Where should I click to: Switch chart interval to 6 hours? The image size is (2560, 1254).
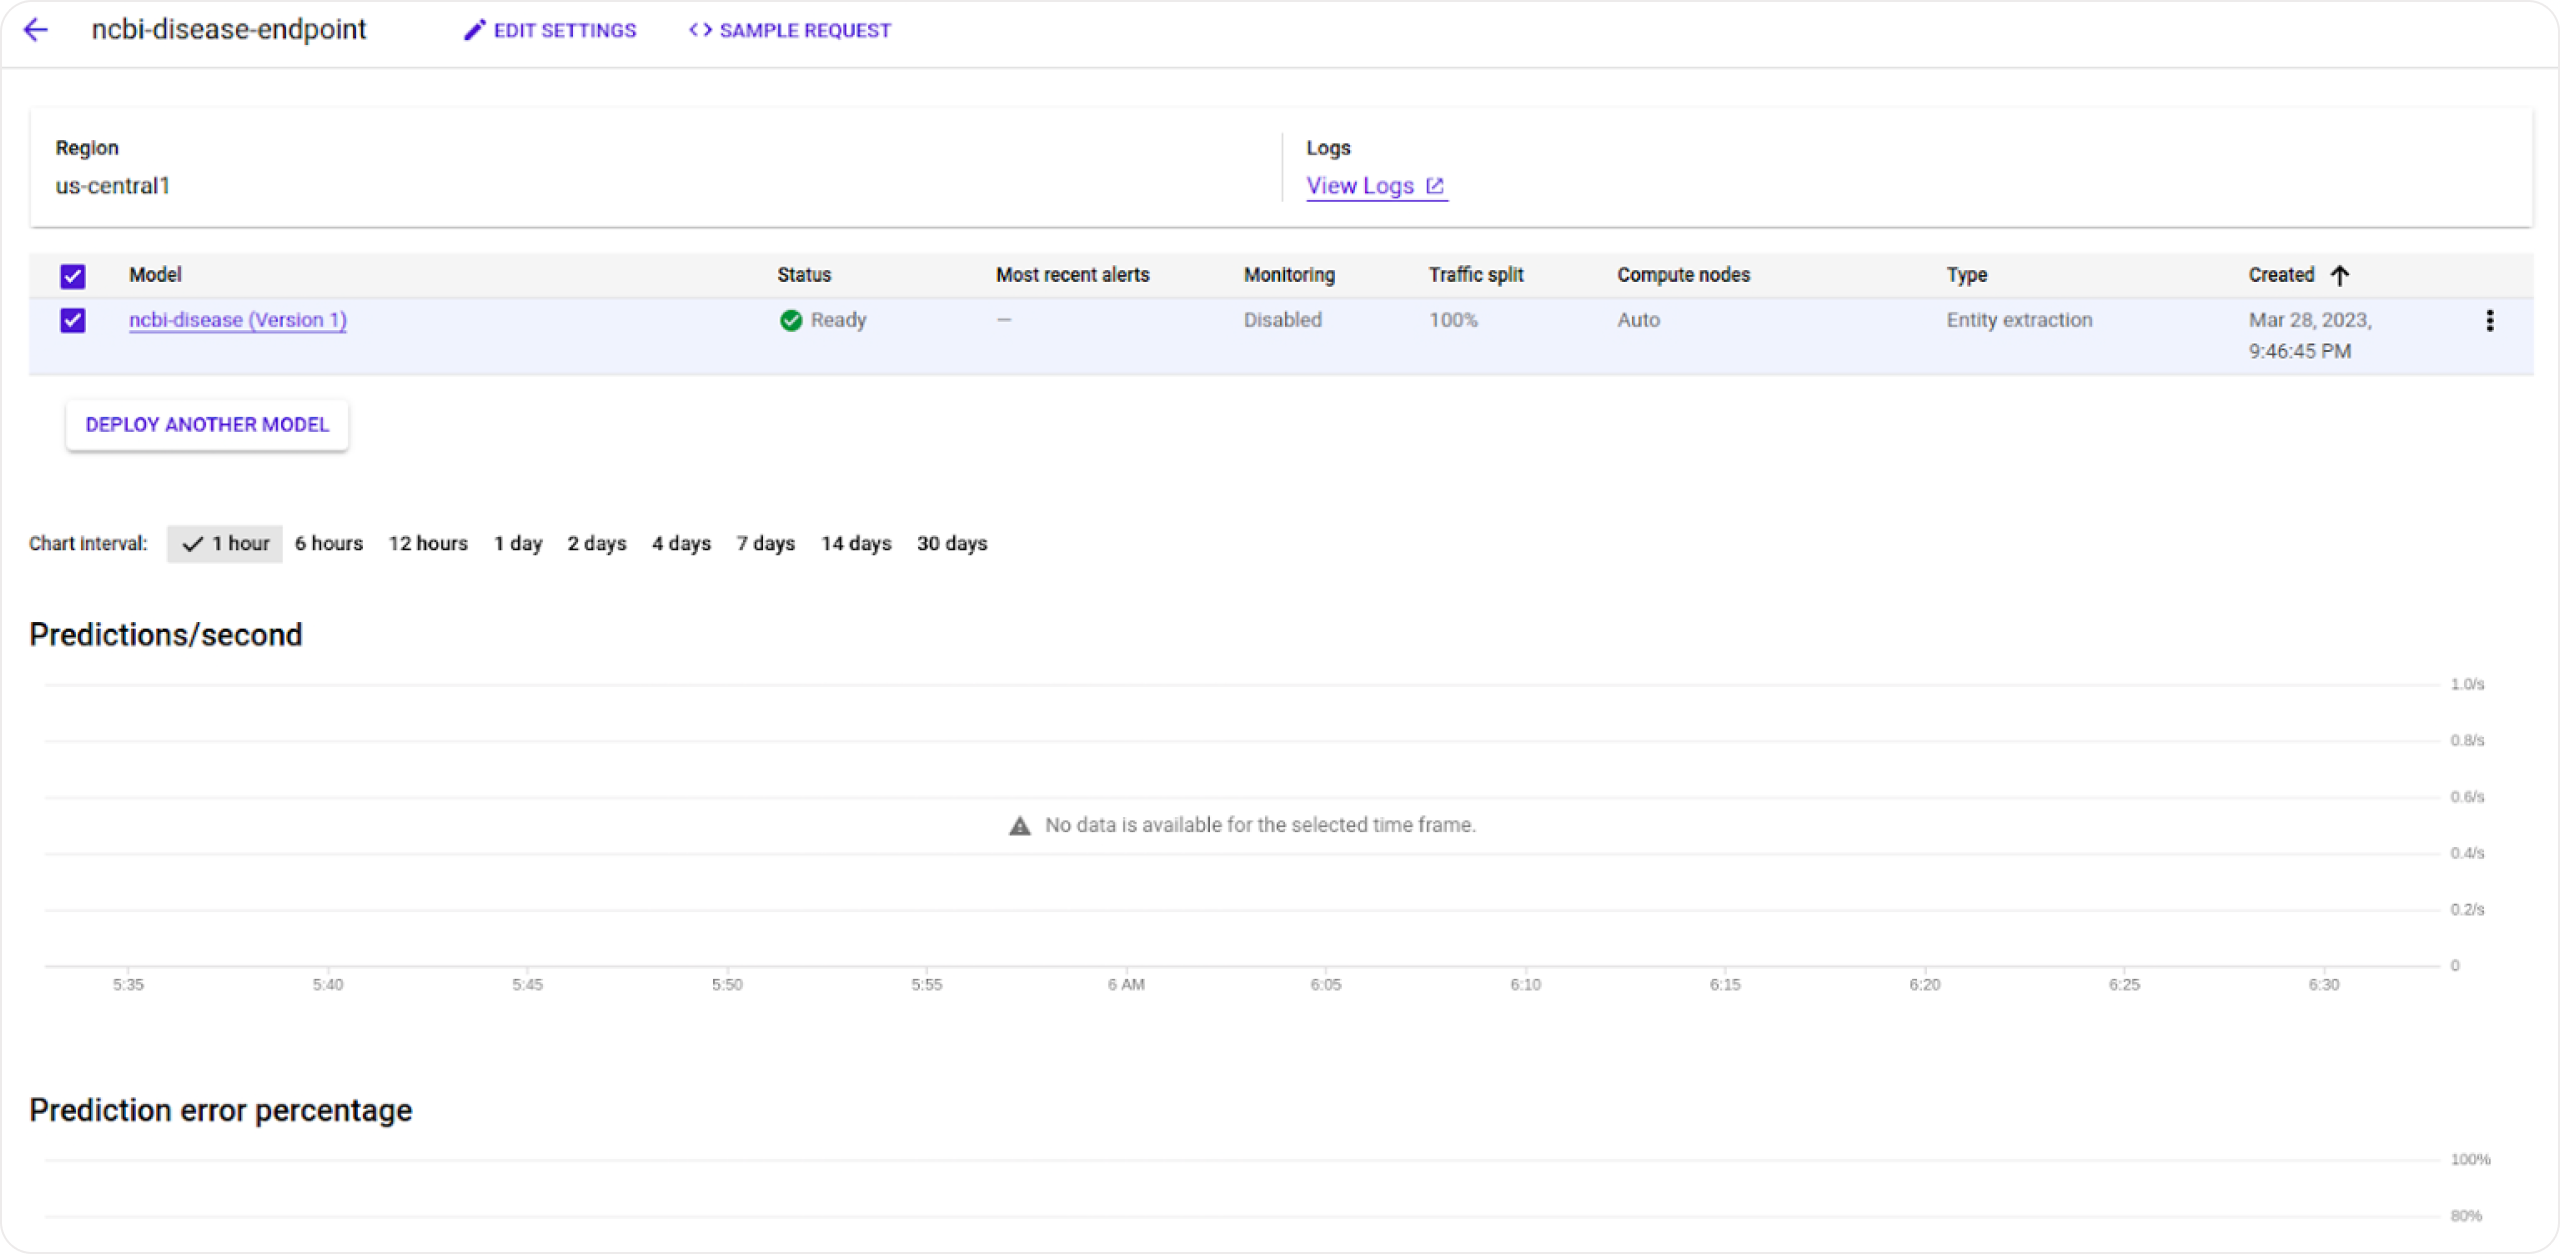328,543
